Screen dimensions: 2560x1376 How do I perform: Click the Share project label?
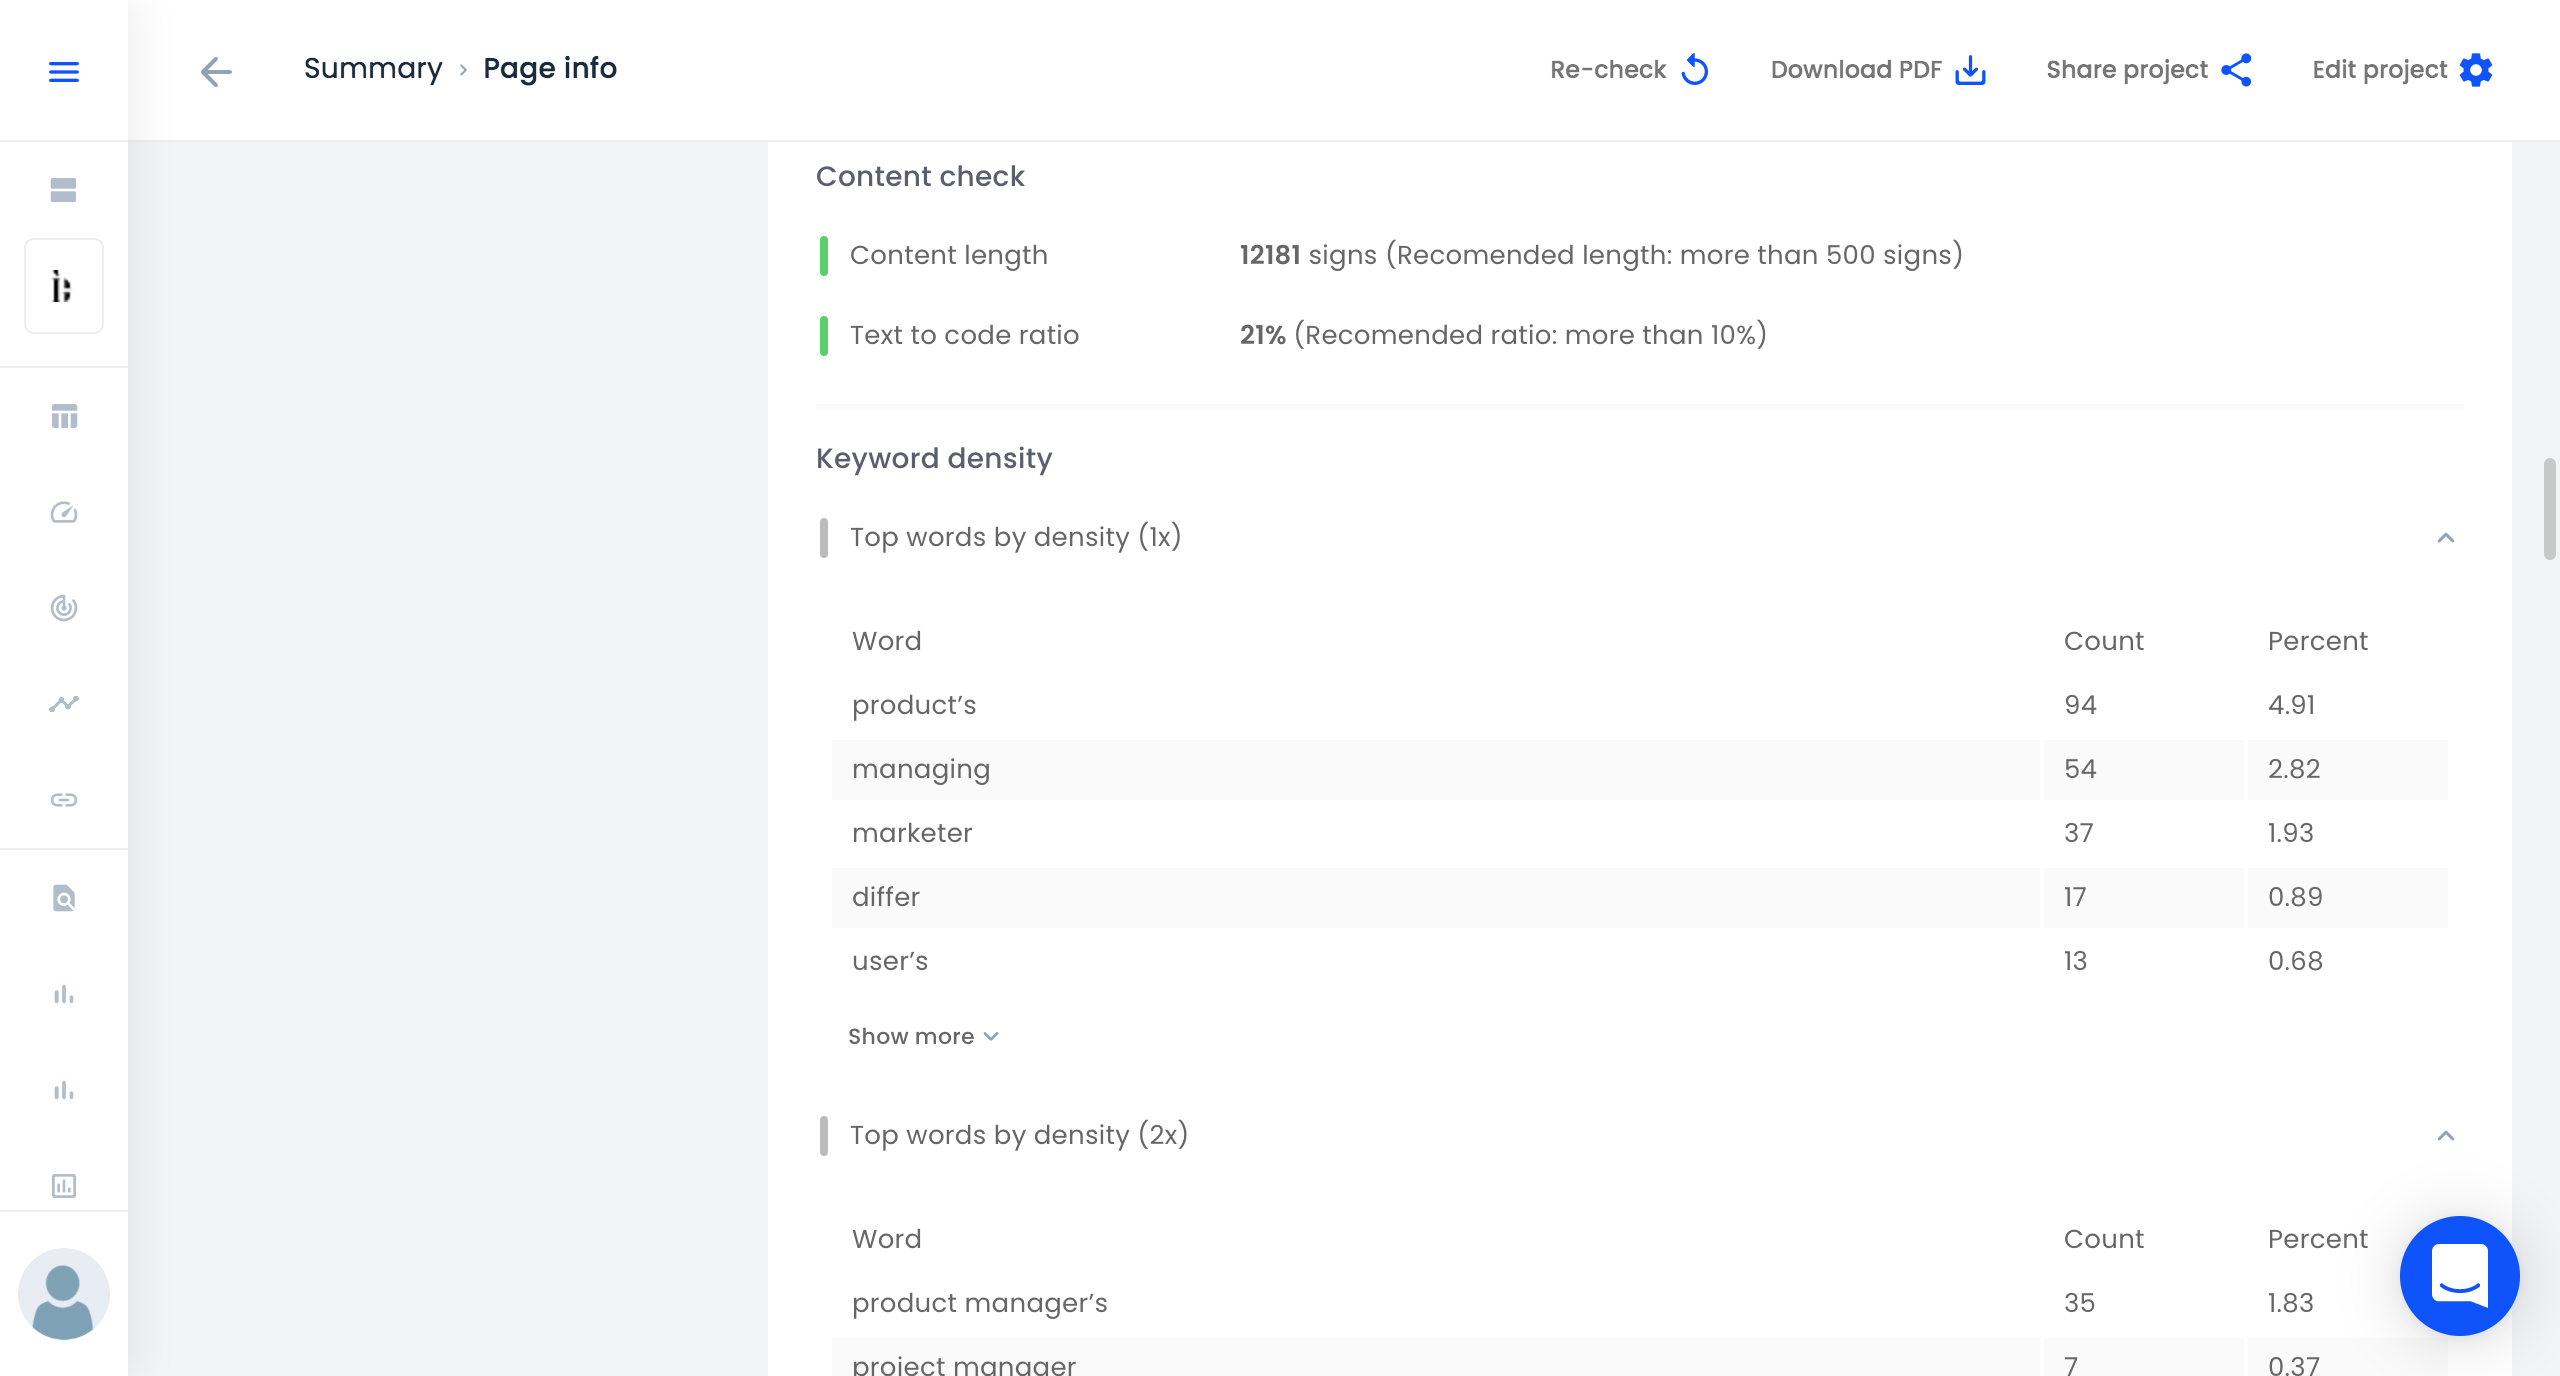(x=2127, y=70)
